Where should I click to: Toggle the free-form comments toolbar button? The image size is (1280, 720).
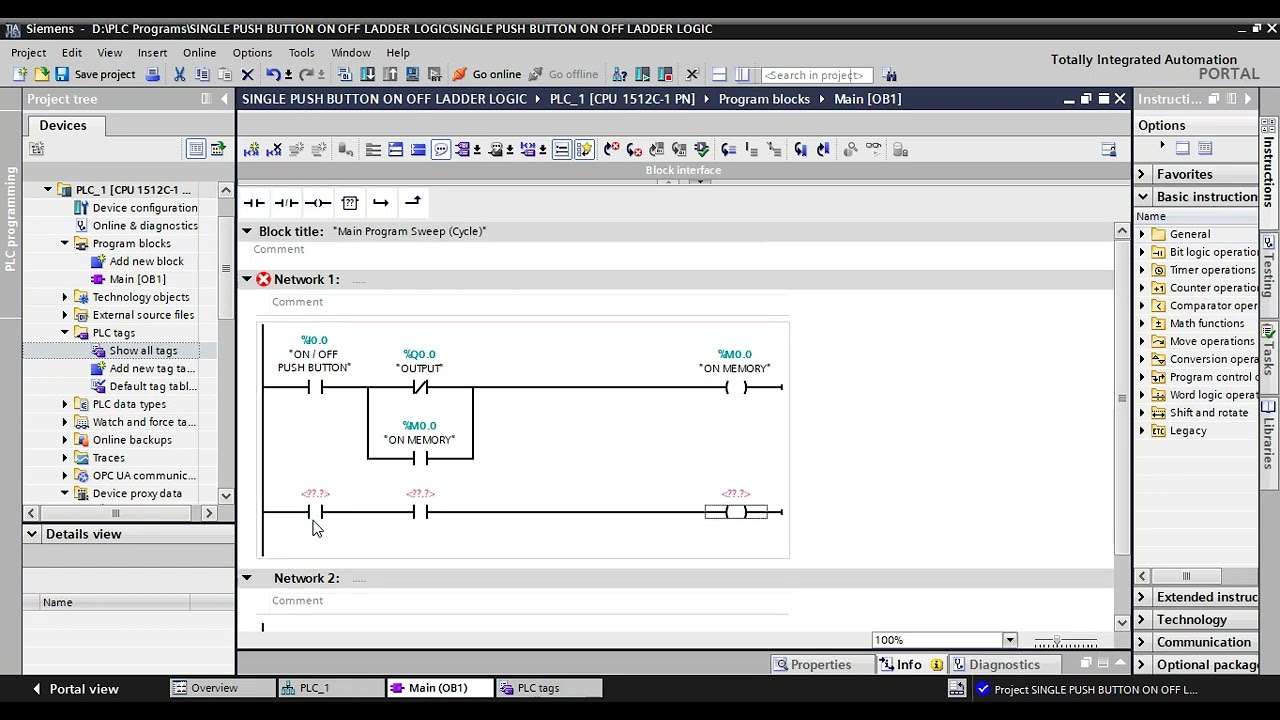pyautogui.click(x=441, y=149)
